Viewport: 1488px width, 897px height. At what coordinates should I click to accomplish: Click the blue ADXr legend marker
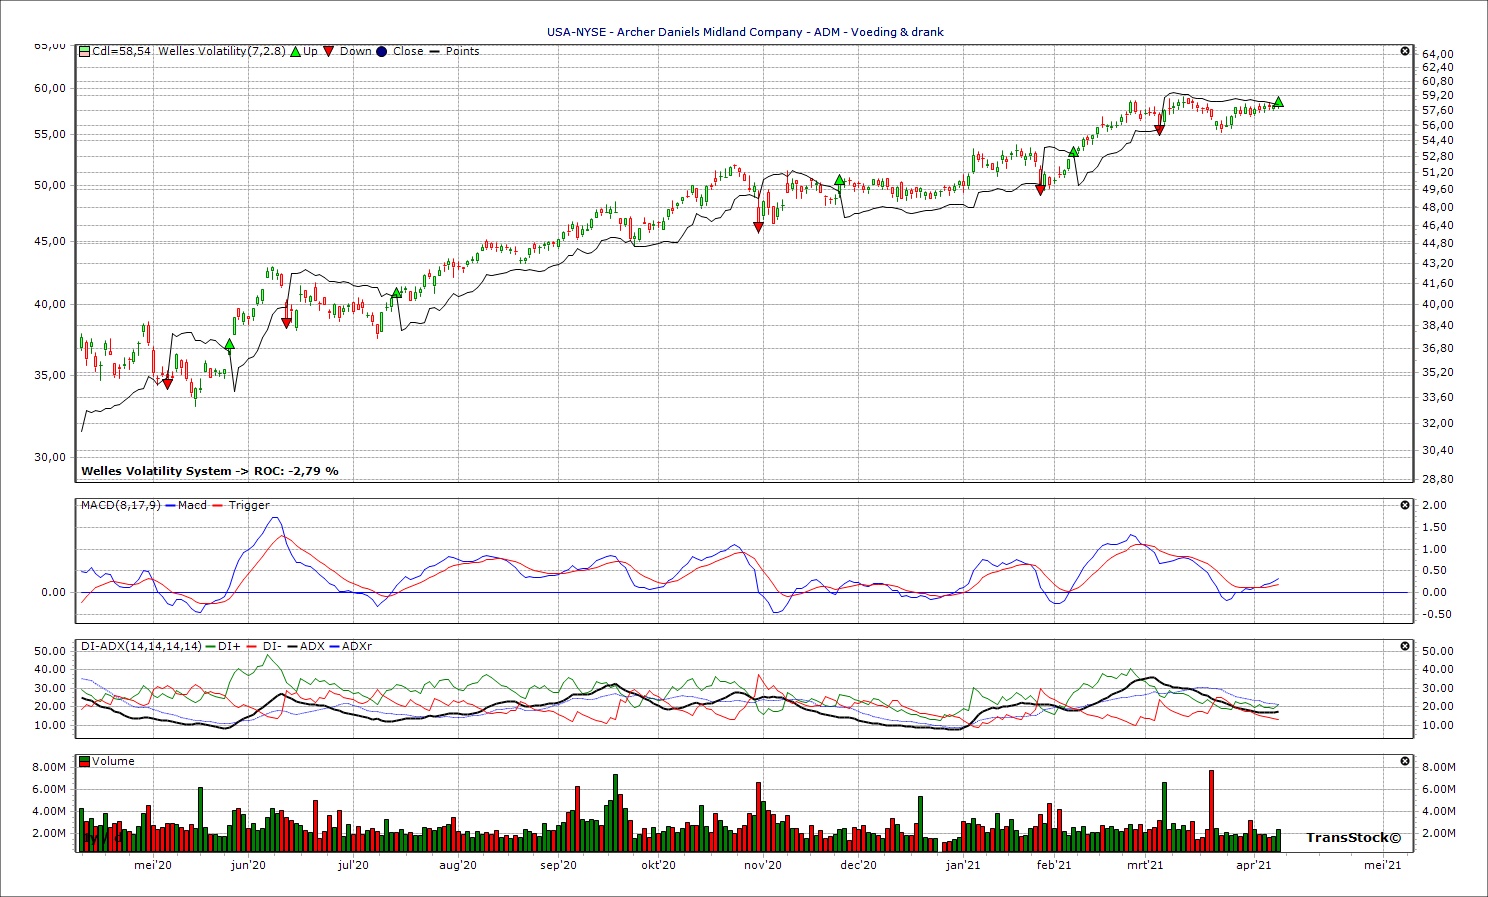point(334,646)
